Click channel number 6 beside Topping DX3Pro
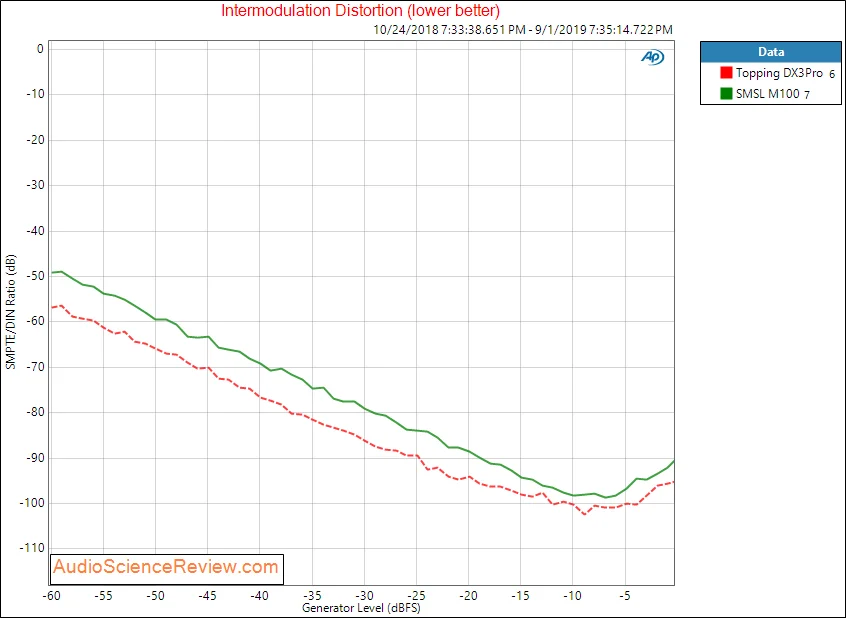Screen dimensions: 846x618 pyautogui.click(x=832, y=74)
